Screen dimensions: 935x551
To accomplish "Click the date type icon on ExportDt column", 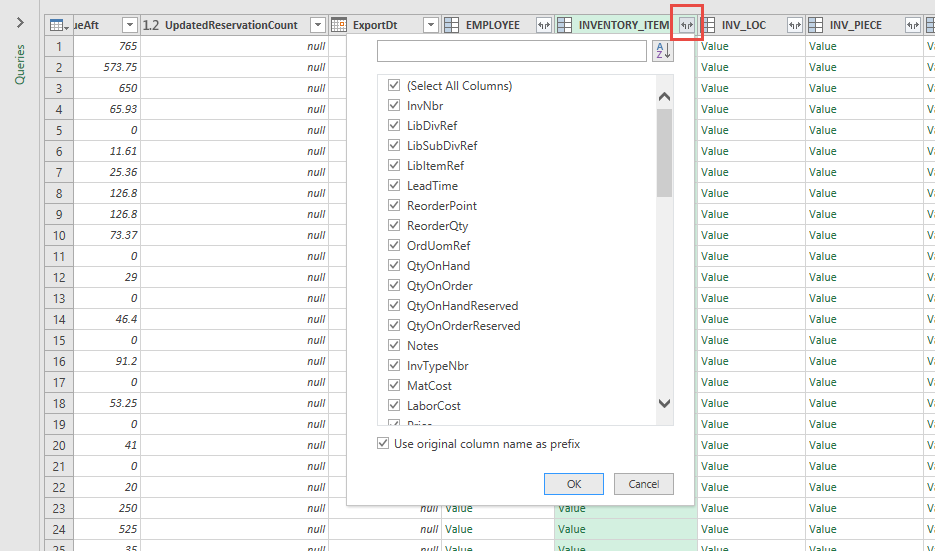I will point(339,25).
